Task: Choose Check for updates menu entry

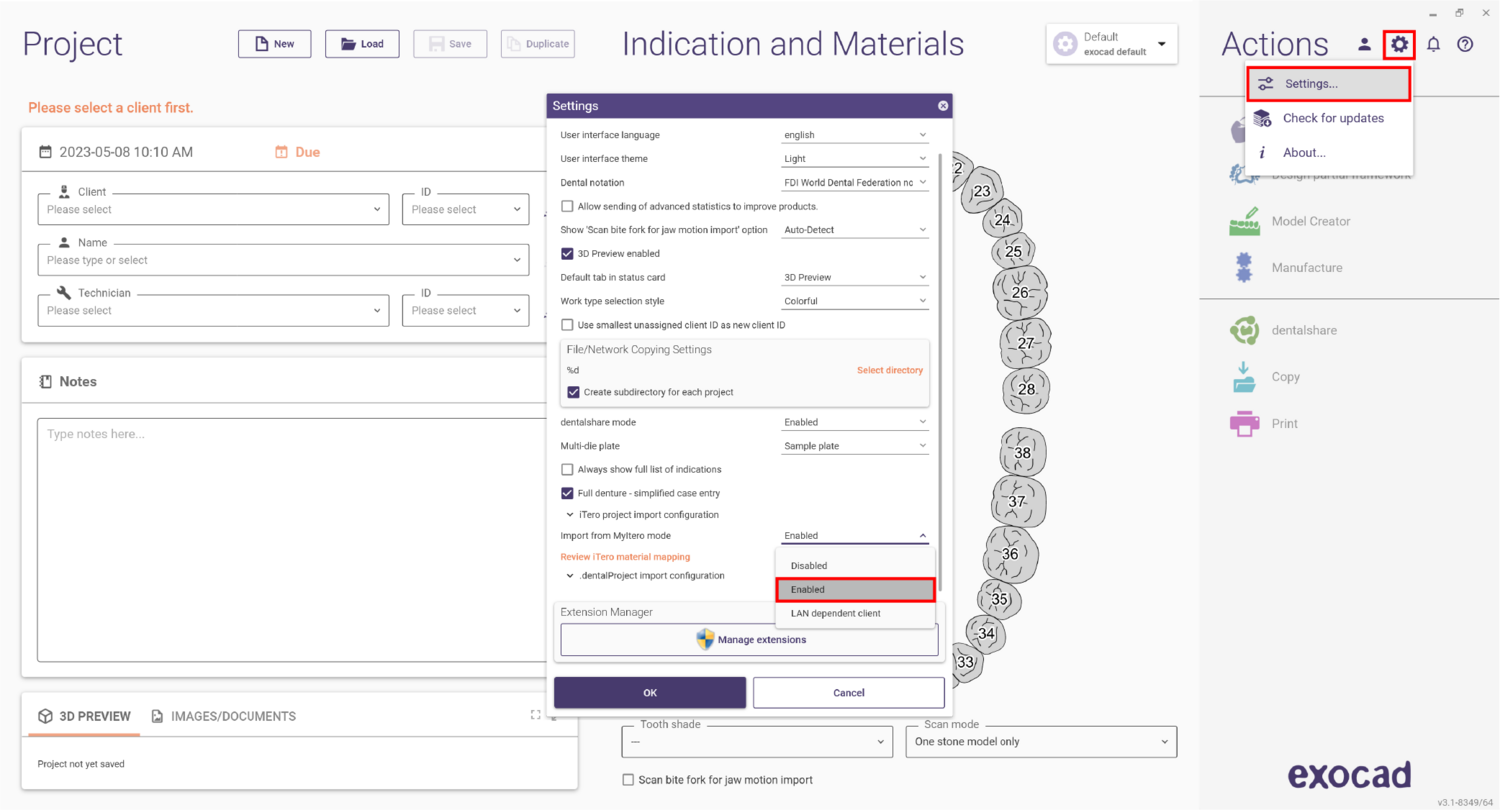Action: tap(1329, 118)
